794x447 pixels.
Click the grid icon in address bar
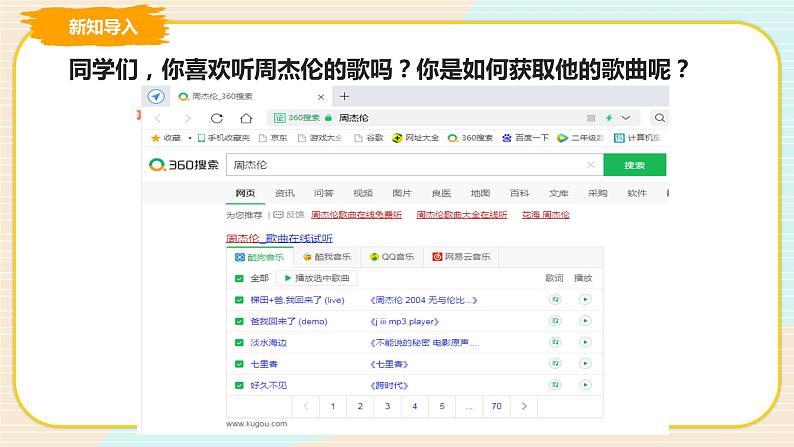(591, 118)
